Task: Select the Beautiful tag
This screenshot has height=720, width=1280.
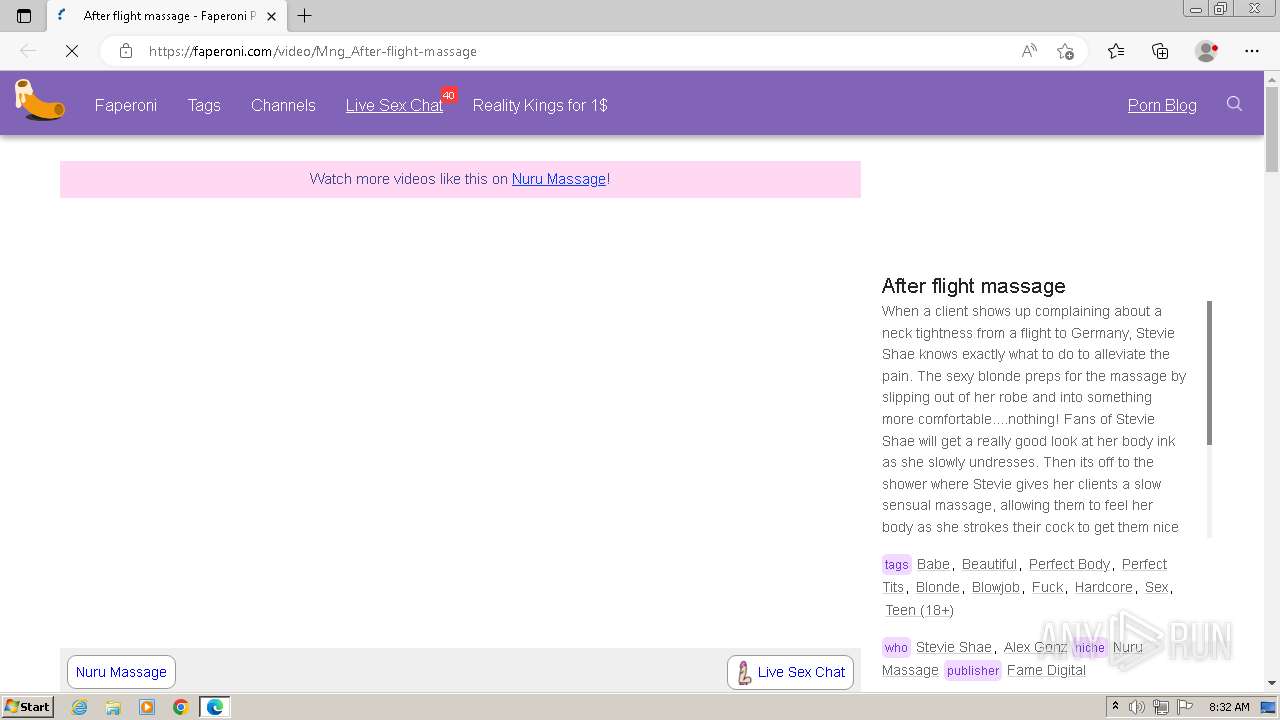Action: point(989,564)
